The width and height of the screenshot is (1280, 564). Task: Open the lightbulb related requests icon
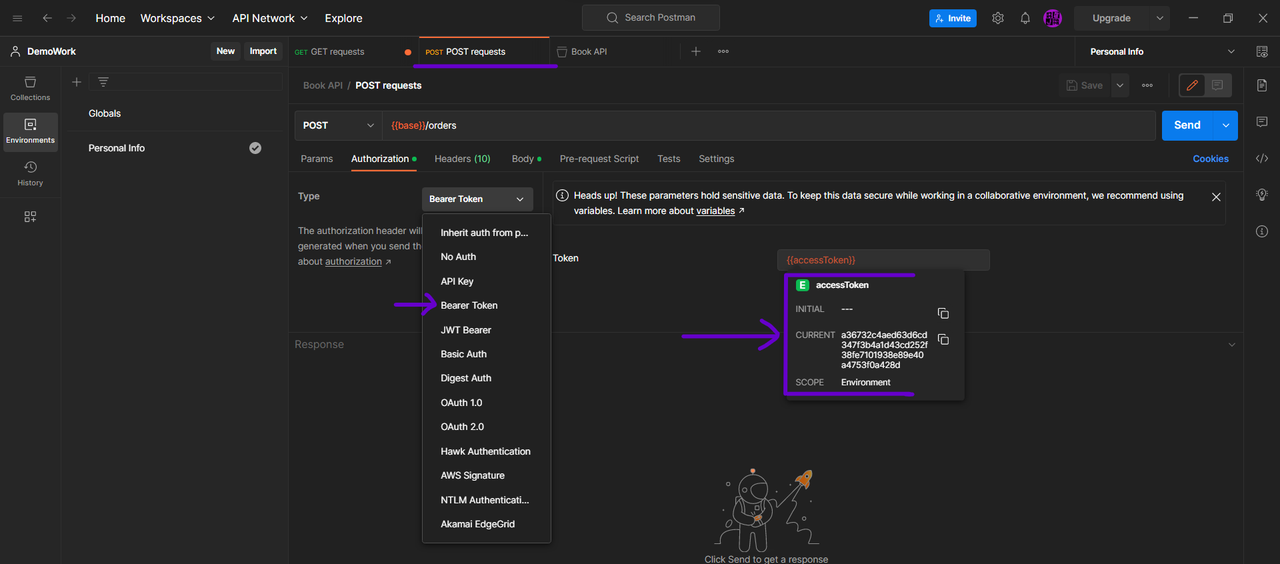[1262, 195]
